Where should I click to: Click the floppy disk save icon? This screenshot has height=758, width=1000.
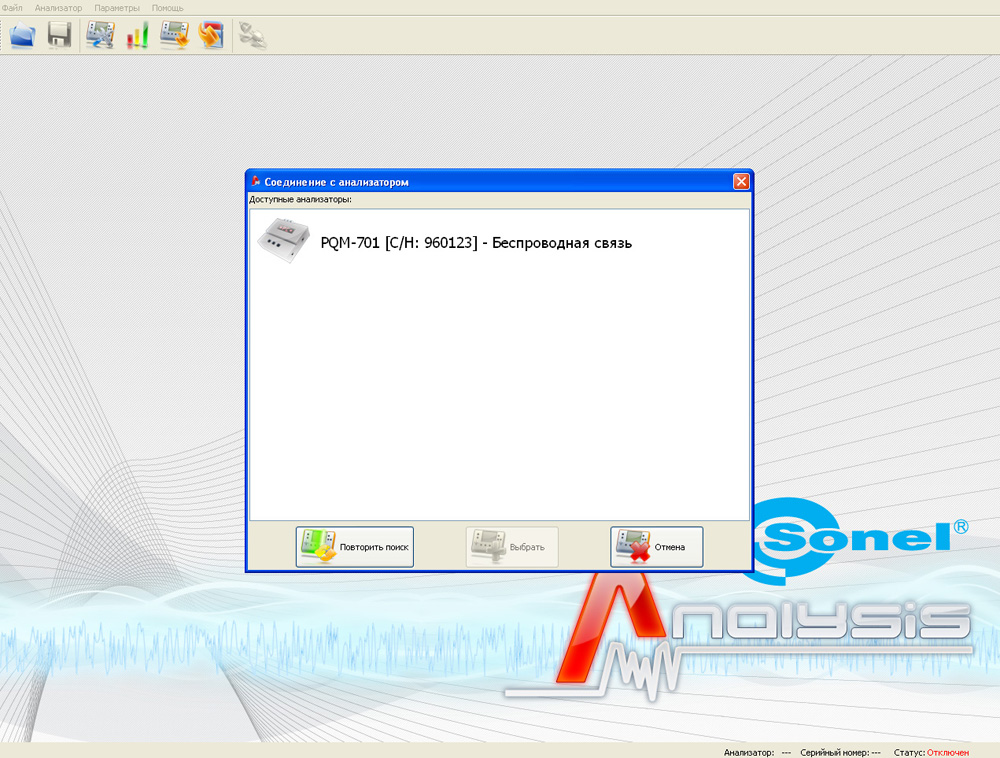coord(60,34)
